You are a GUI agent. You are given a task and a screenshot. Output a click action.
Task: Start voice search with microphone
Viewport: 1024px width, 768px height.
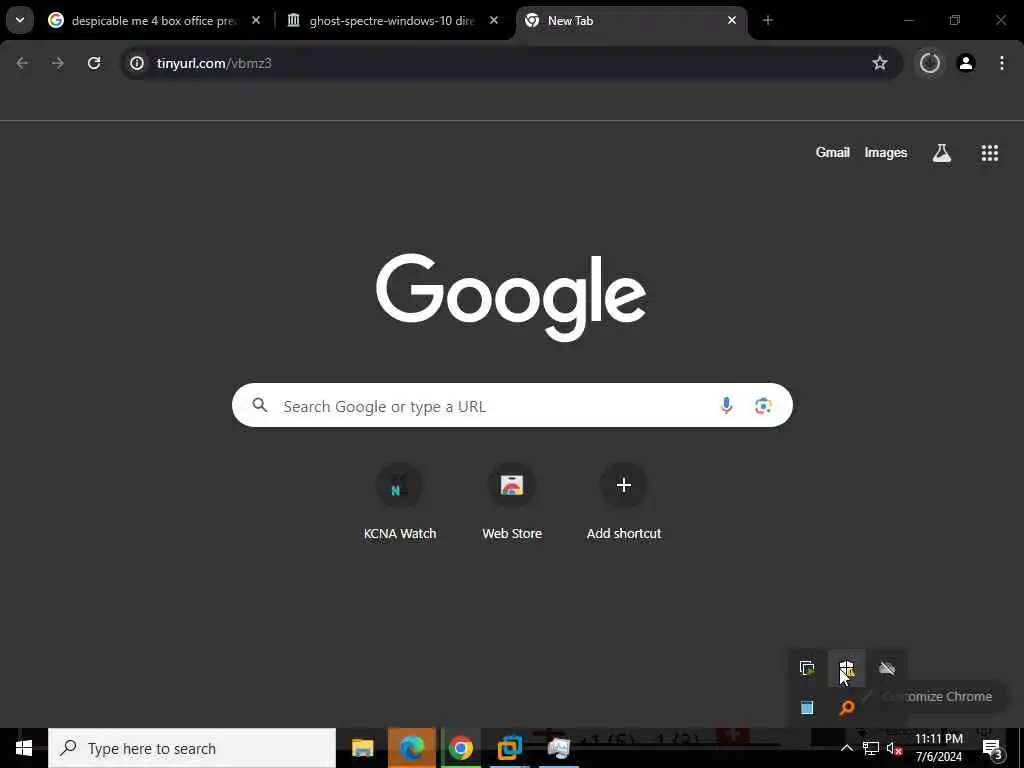pyautogui.click(x=726, y=406)
